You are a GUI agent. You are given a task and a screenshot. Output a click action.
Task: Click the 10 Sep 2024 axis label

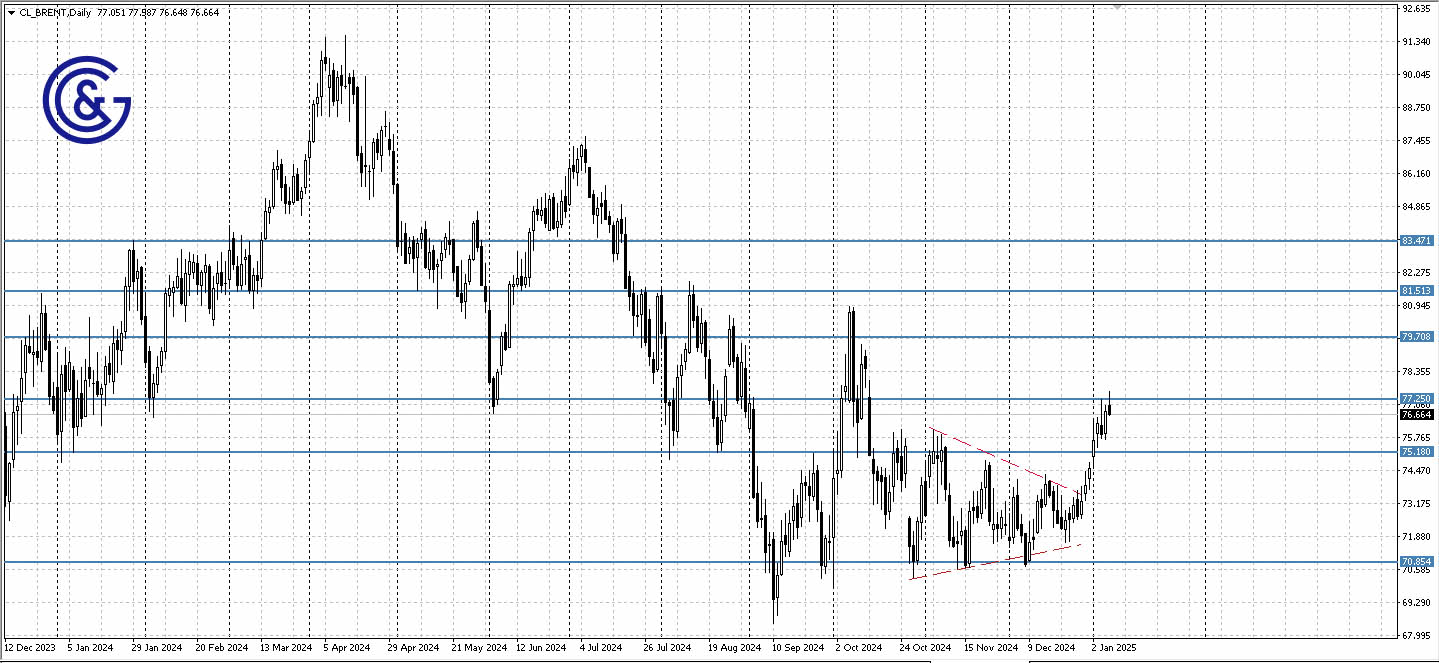800,648
